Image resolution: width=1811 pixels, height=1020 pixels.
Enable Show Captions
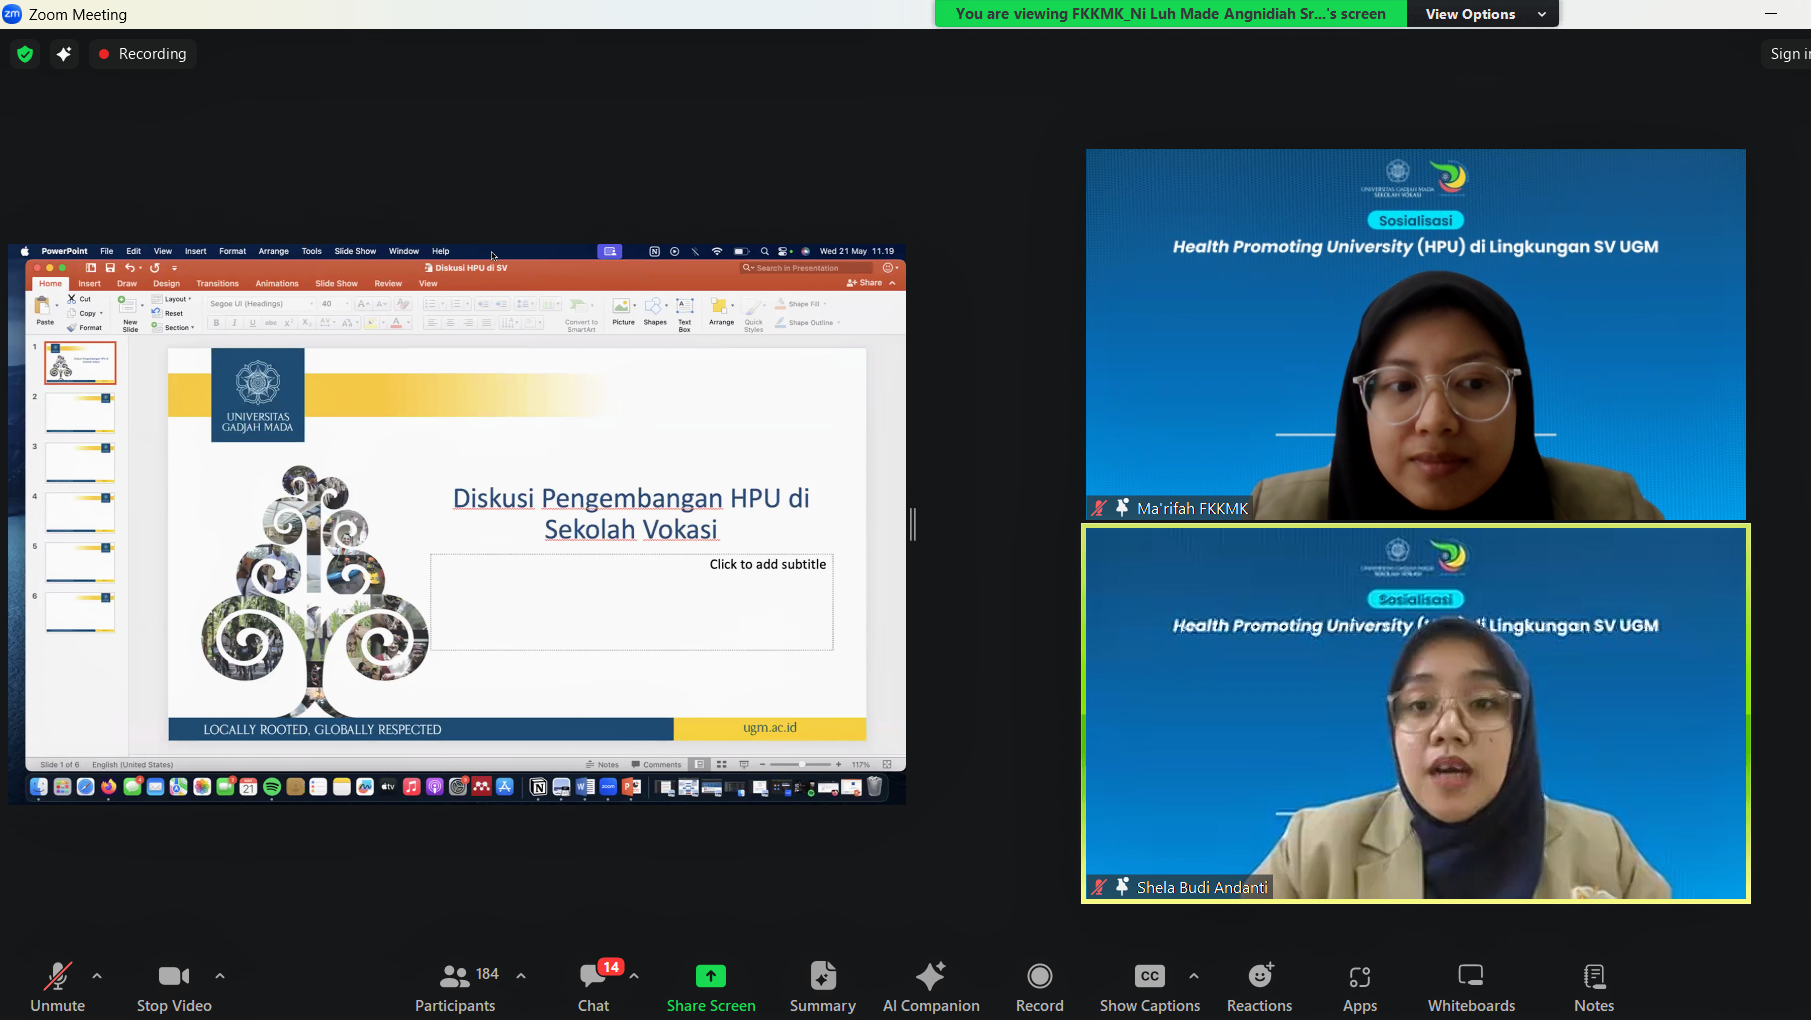tap(1148, 985)
